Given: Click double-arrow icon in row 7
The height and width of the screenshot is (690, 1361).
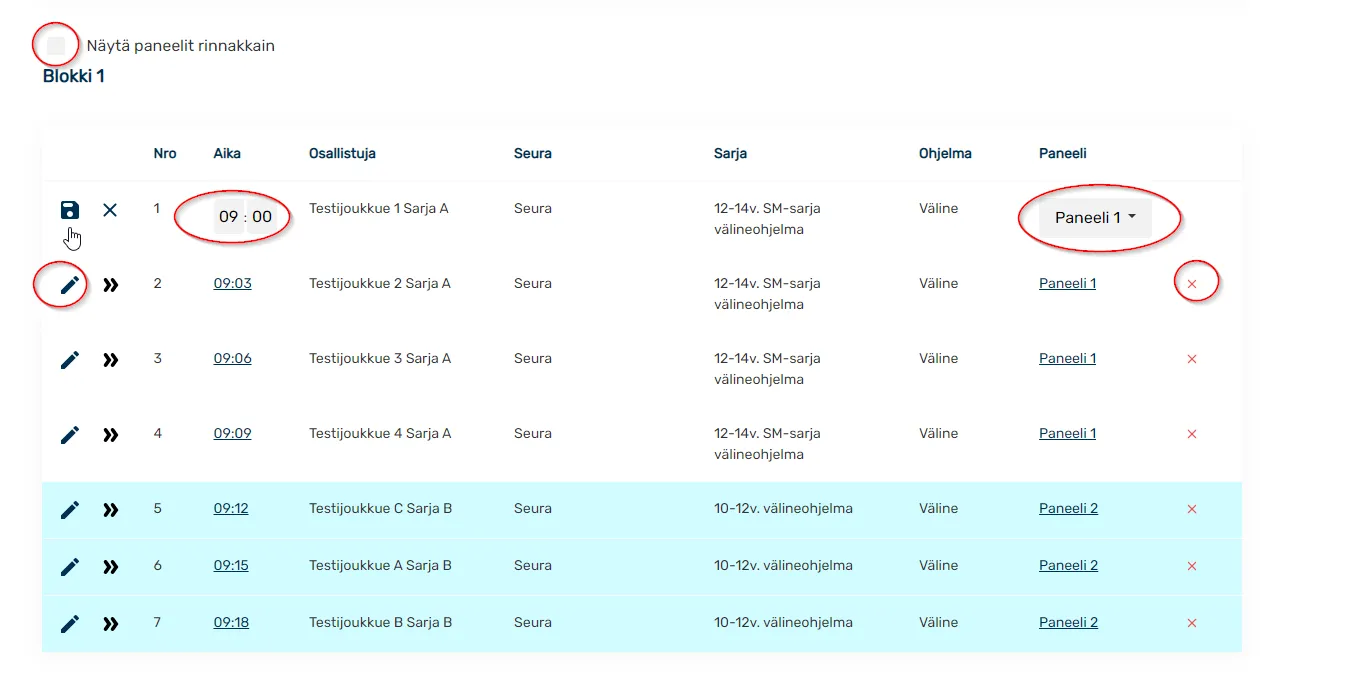Looking at the screenshot, I should [x=111, y=624].
